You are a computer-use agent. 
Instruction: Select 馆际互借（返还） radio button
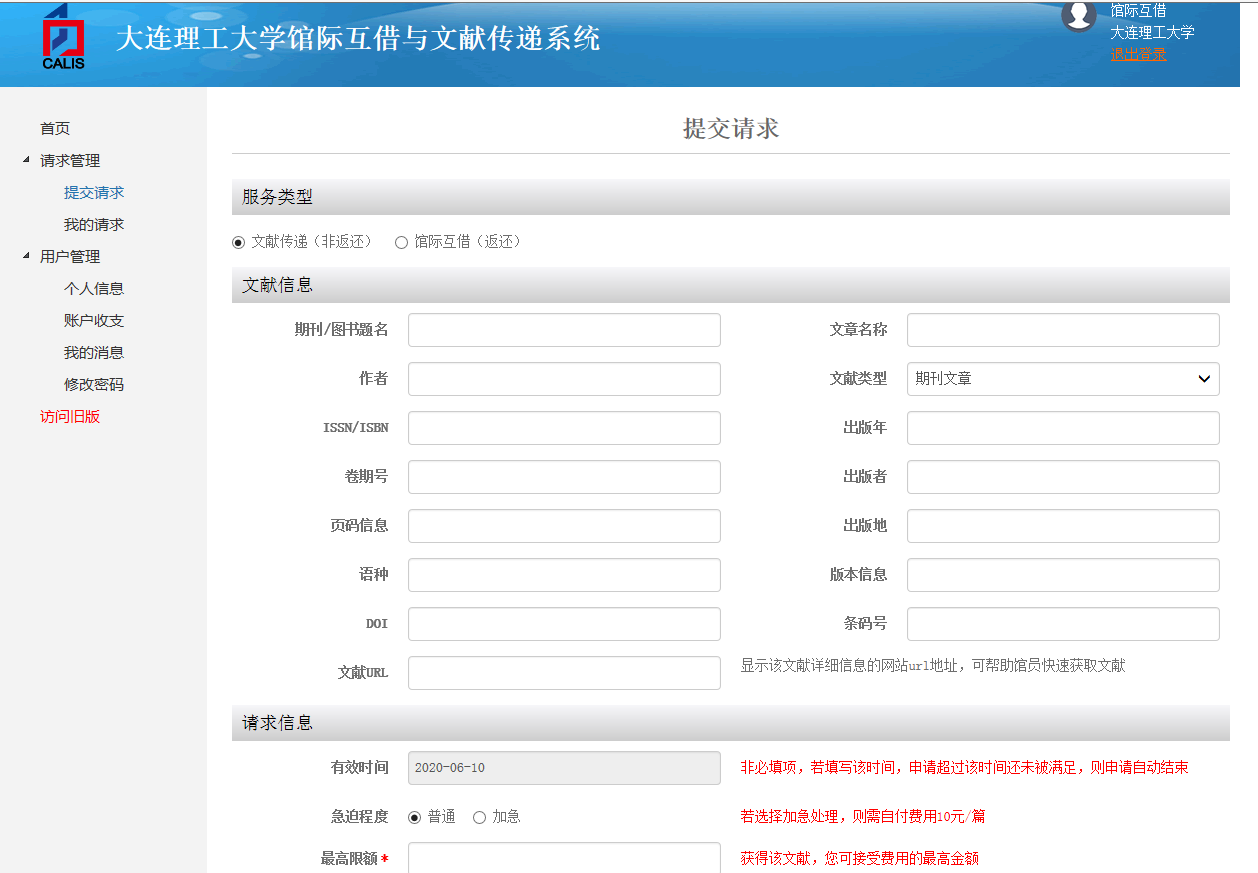coord(402,242)
